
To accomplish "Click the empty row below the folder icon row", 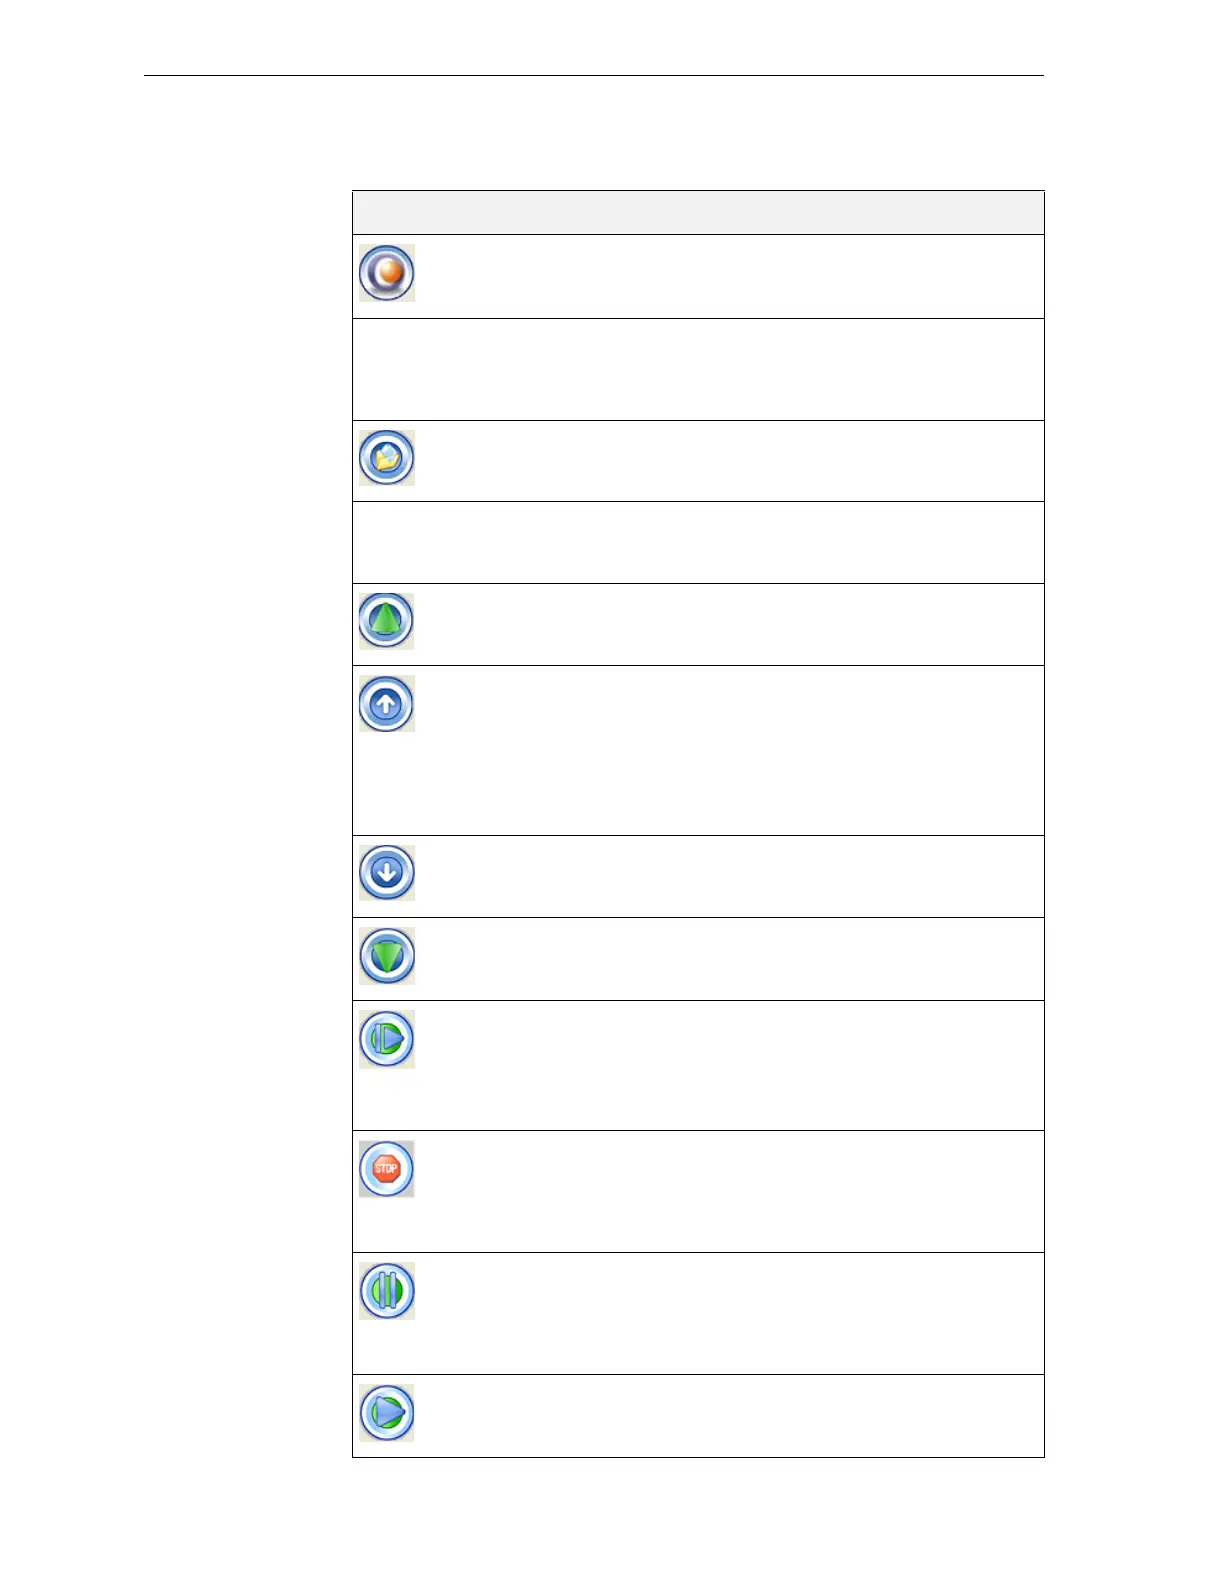I will coord(698,543).
